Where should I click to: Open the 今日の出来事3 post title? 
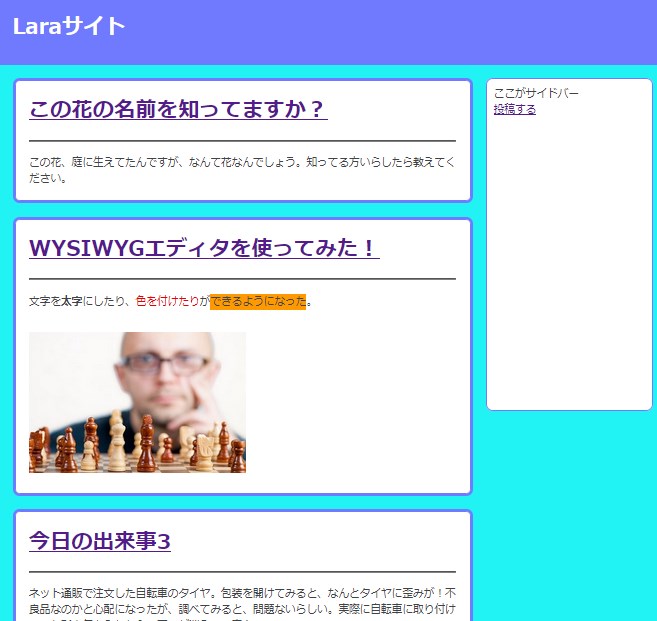click(100, 541)
